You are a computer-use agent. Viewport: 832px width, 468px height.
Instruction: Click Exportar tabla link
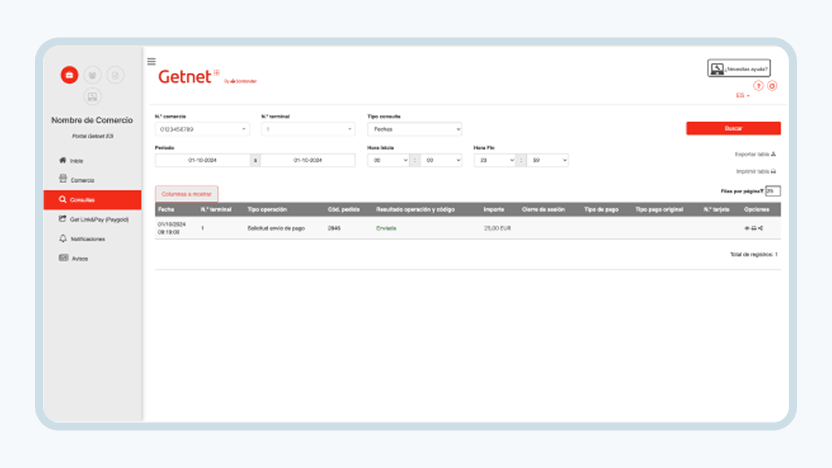(755, 154)
